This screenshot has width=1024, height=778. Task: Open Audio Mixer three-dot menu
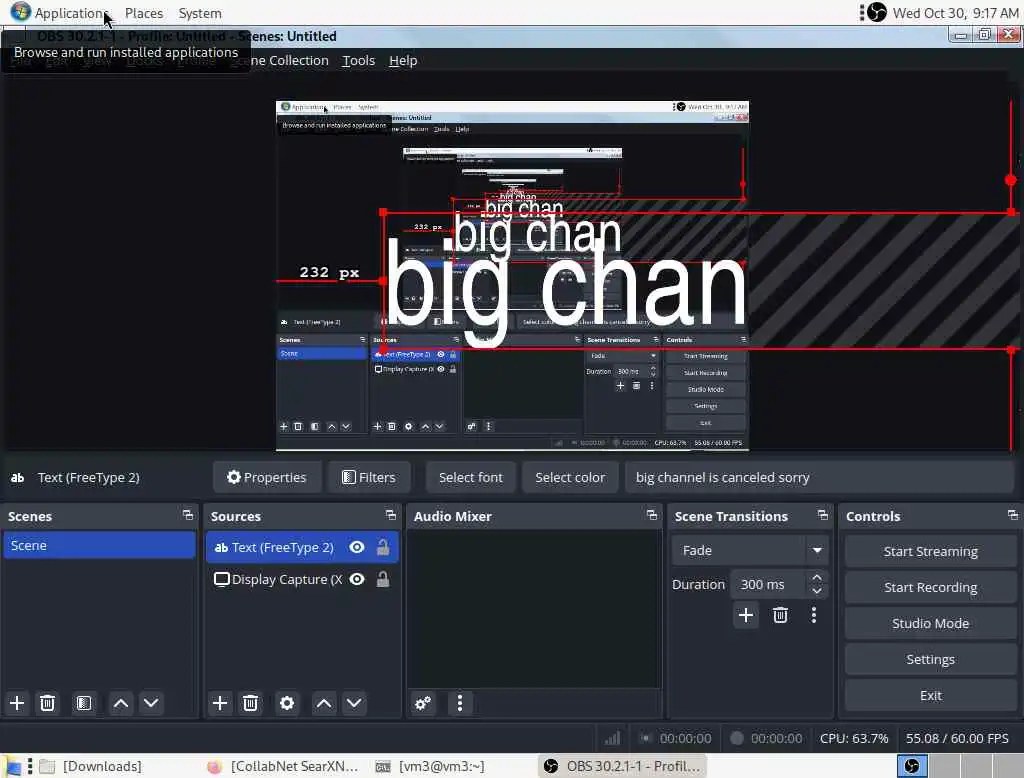pos(460,704)
